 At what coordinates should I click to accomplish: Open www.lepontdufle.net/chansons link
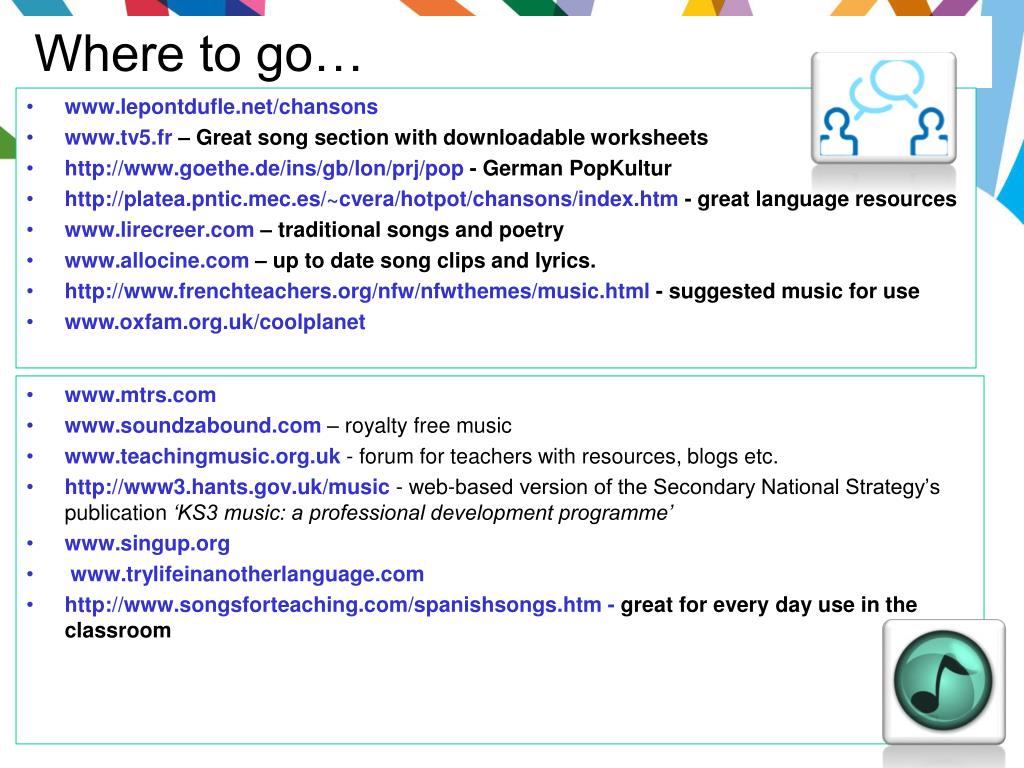(221, 106)
